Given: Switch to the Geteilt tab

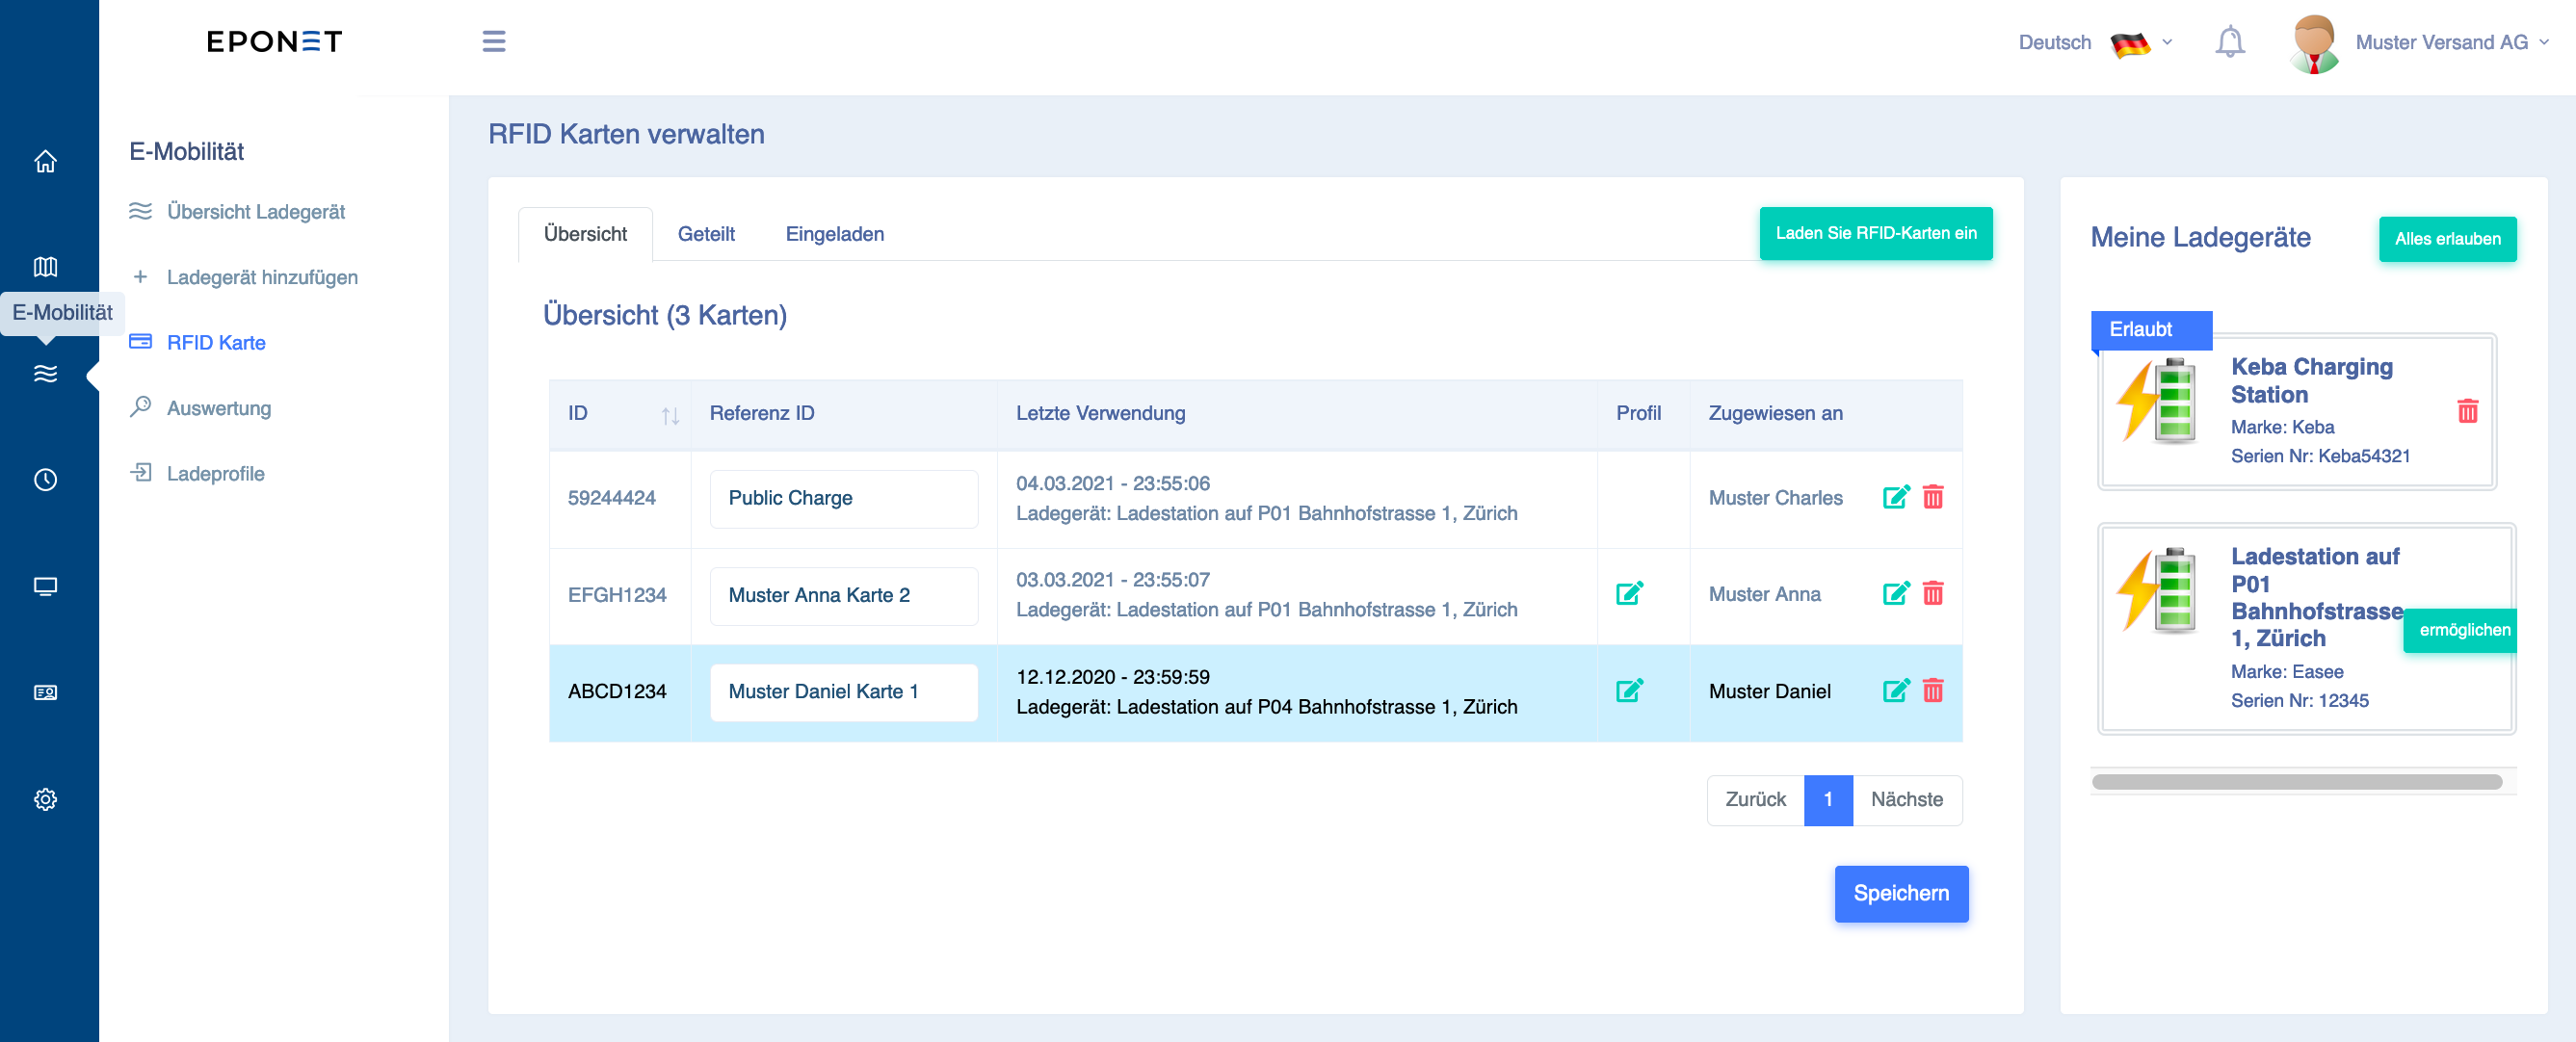Looking at the screenshot, I should [x=706, y=234].
